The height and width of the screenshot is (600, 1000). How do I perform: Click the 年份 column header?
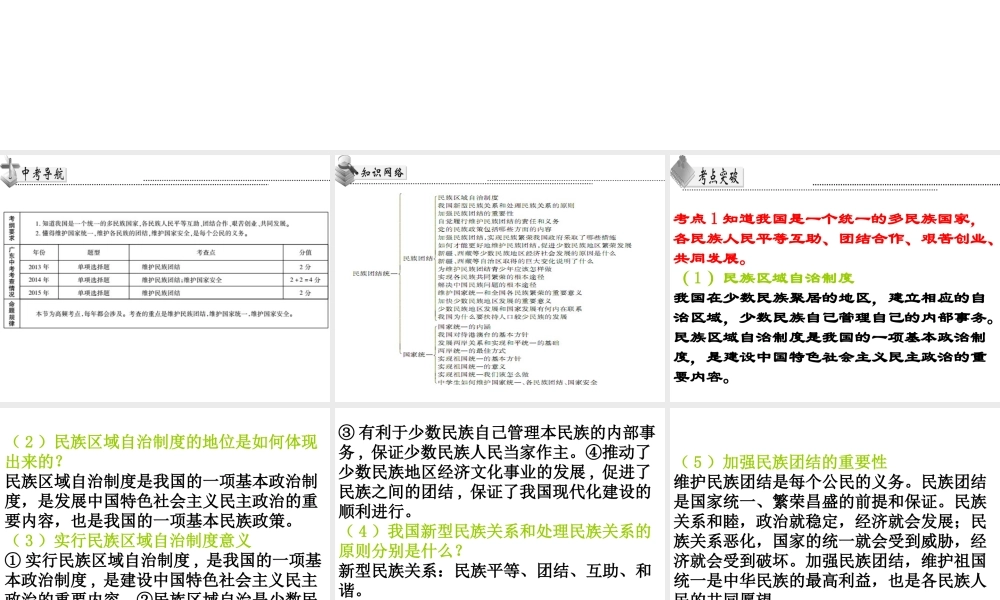[x=39, y=252]
